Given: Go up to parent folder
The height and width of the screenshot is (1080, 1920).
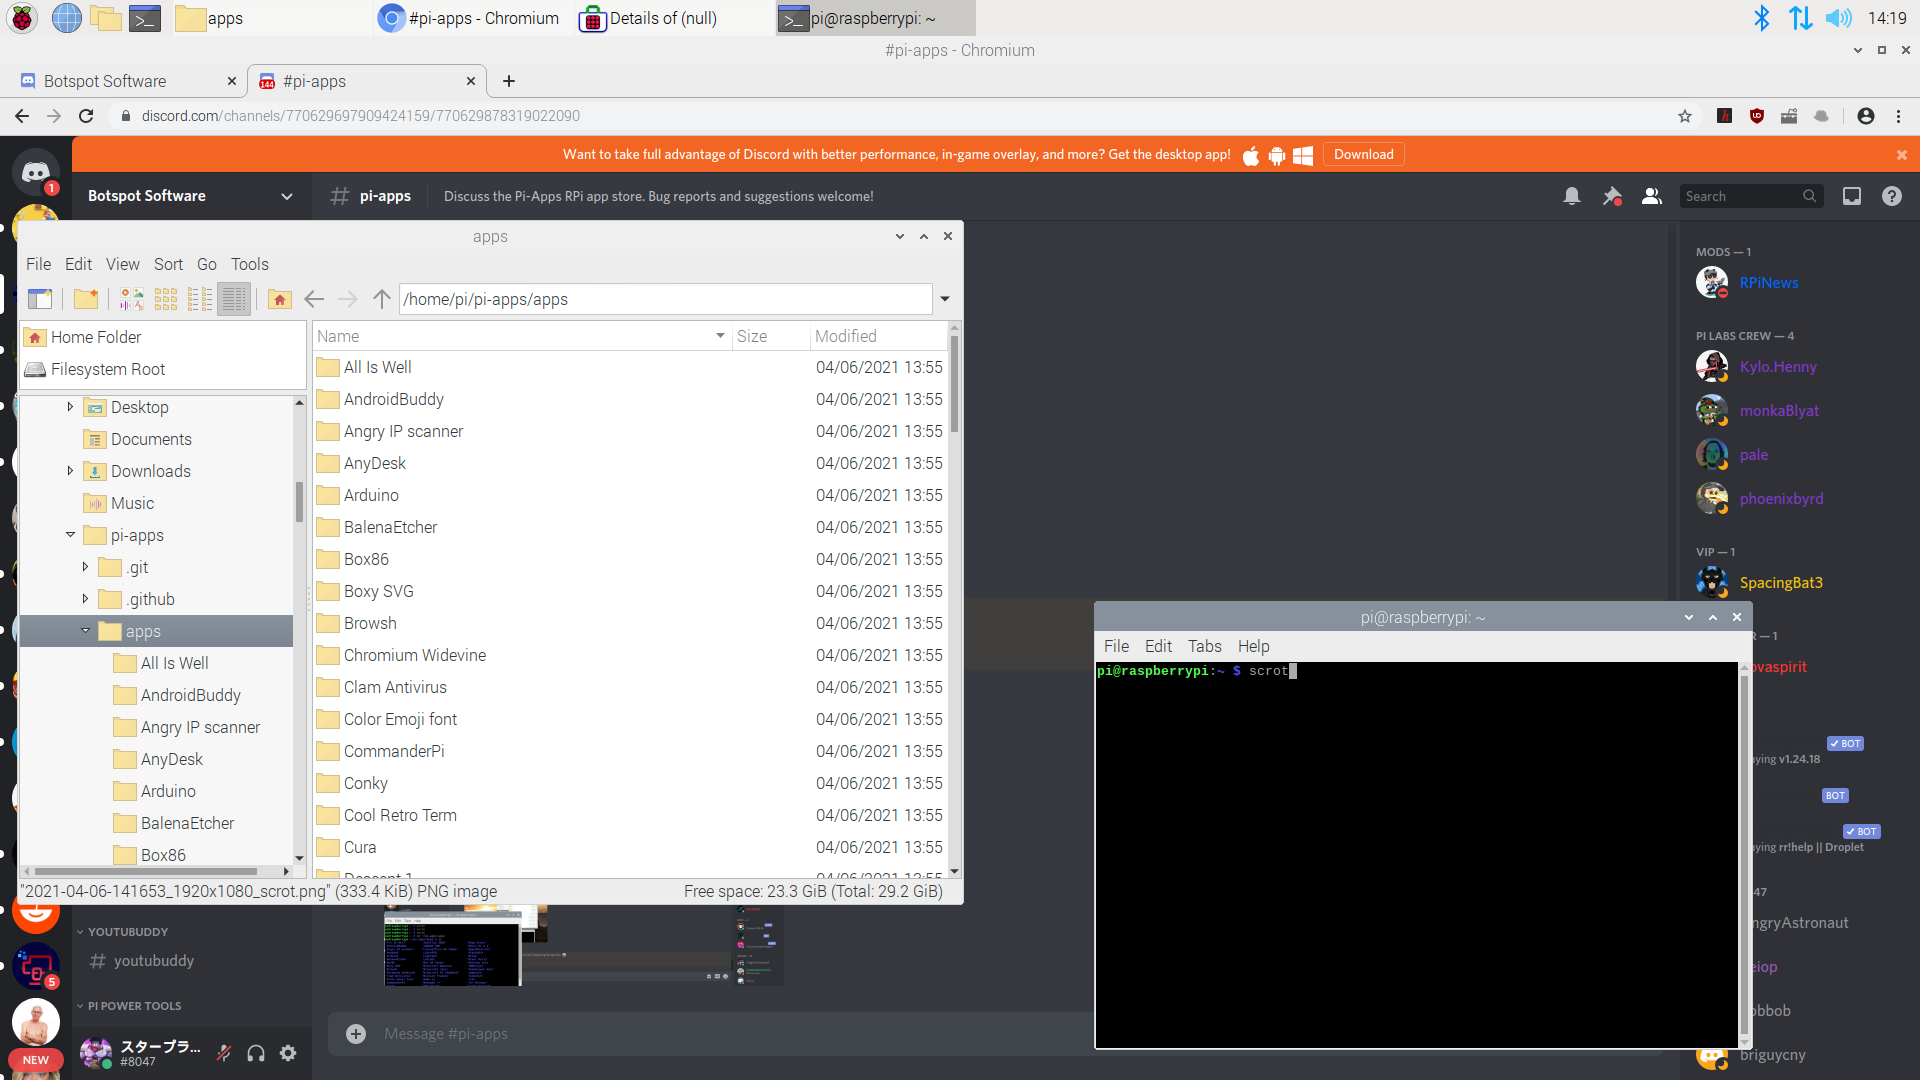Looking at the screenshot, I should coord(382,299).
